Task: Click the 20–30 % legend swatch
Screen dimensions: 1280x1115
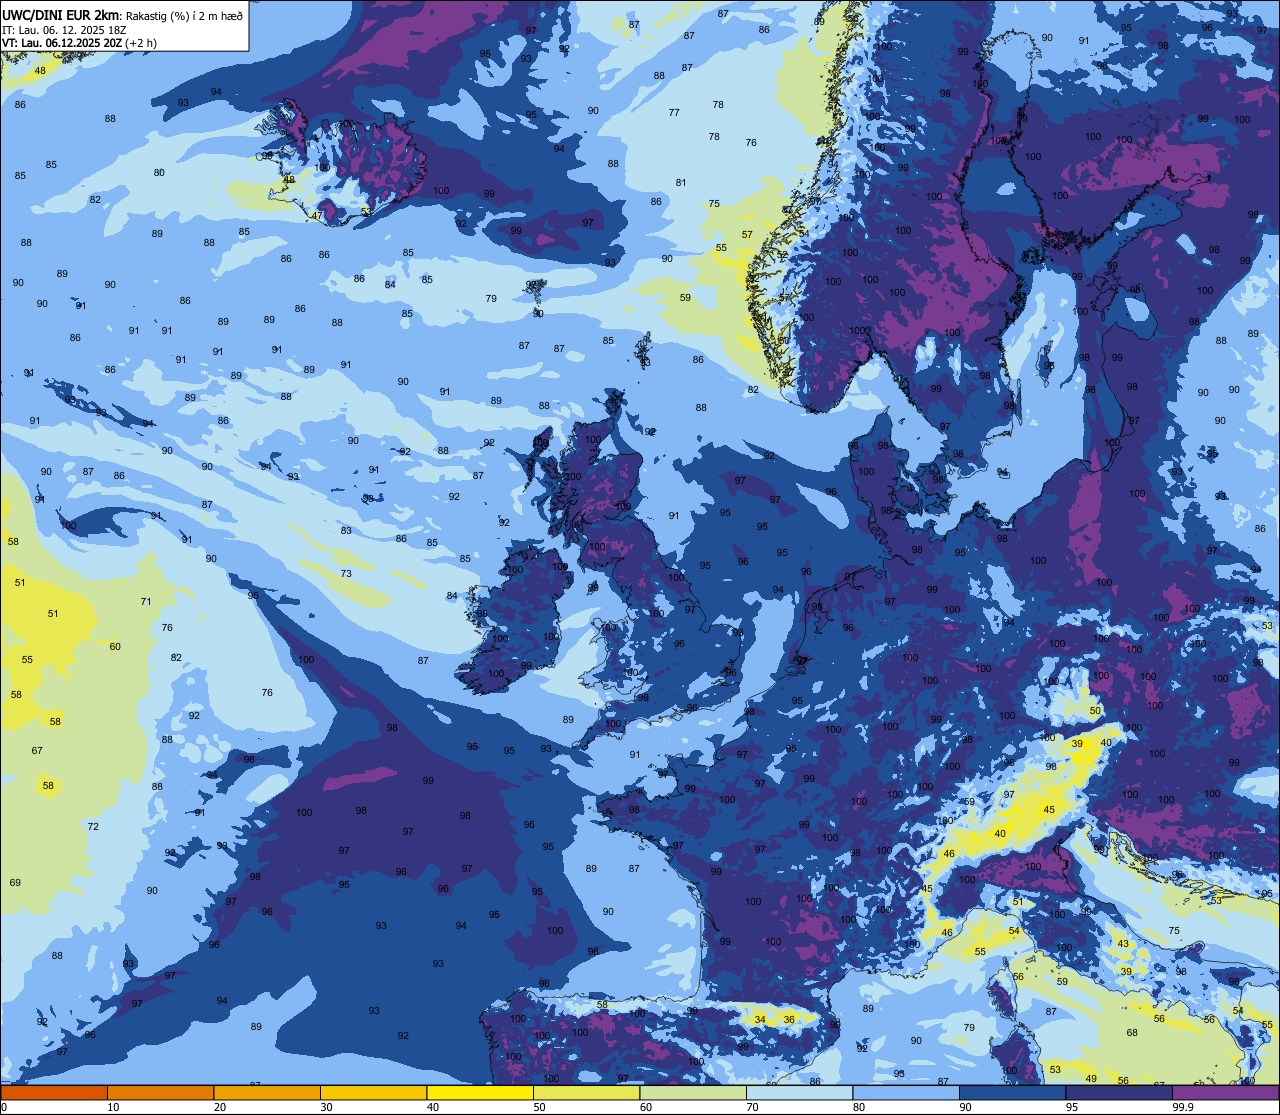Action: (267, 1093)
